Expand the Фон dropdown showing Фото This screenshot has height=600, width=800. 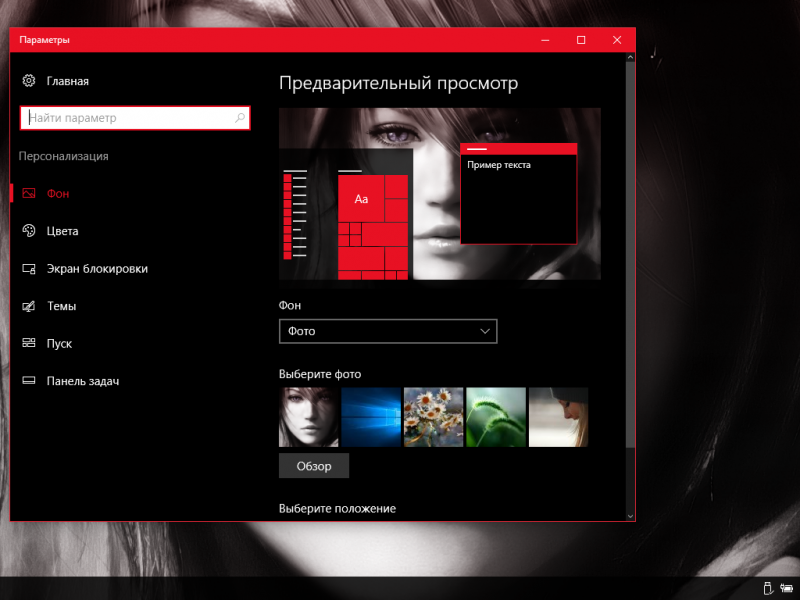tap(388, 331)
